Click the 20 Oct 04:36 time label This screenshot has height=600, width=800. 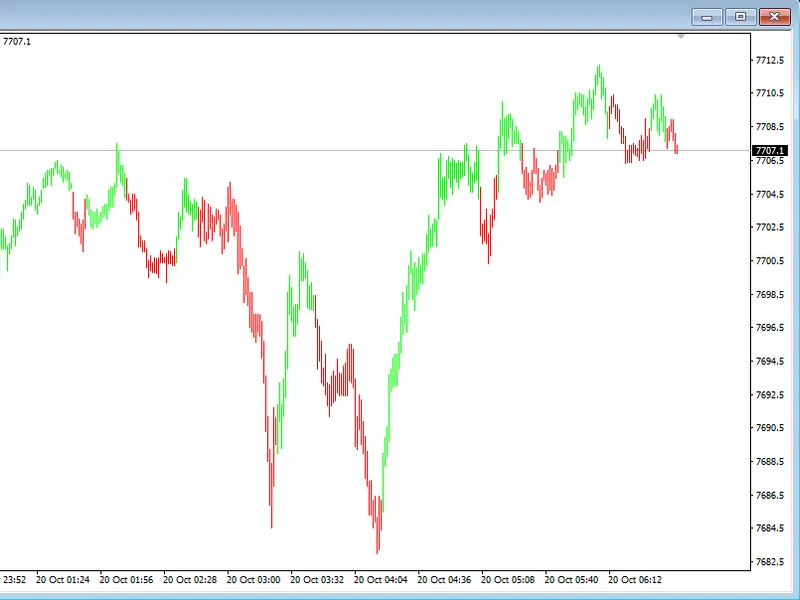(444, 580)
